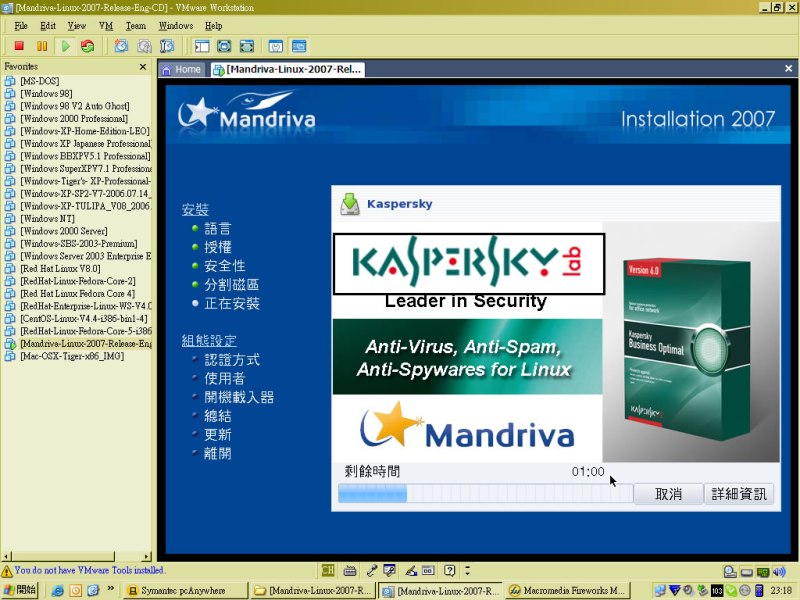Click the Revert to Snapshot toolbar icon
The height and width of the screenshot is (600, 800).
click(144, 46)
